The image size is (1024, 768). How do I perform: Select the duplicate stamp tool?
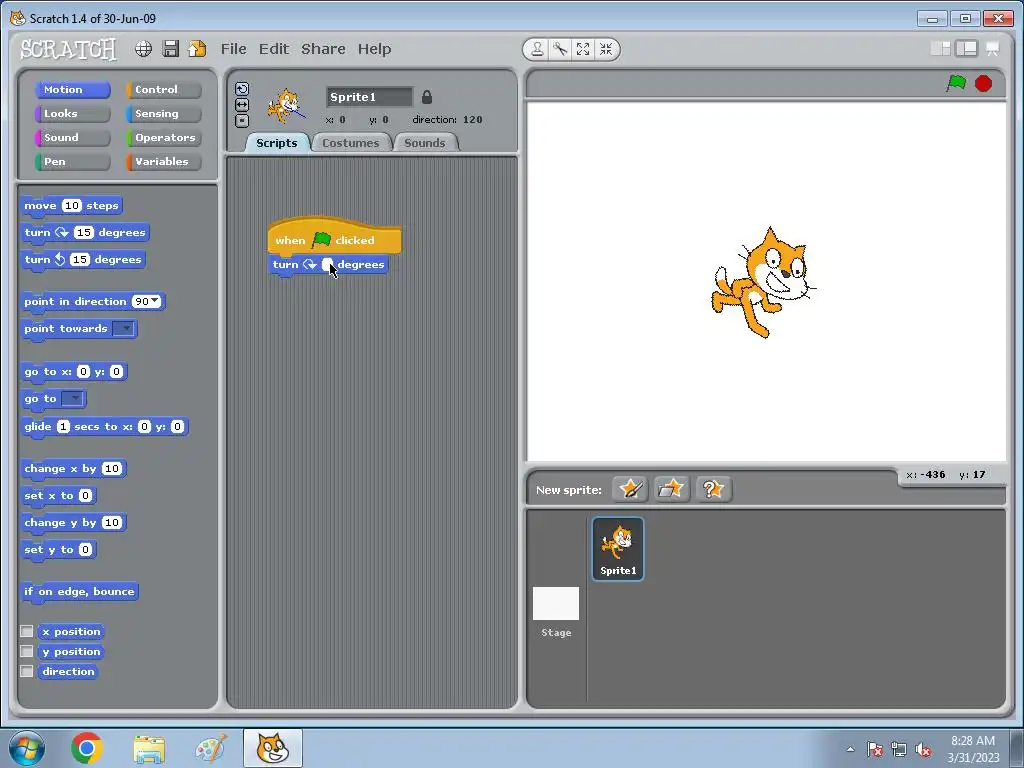[537, 49]
